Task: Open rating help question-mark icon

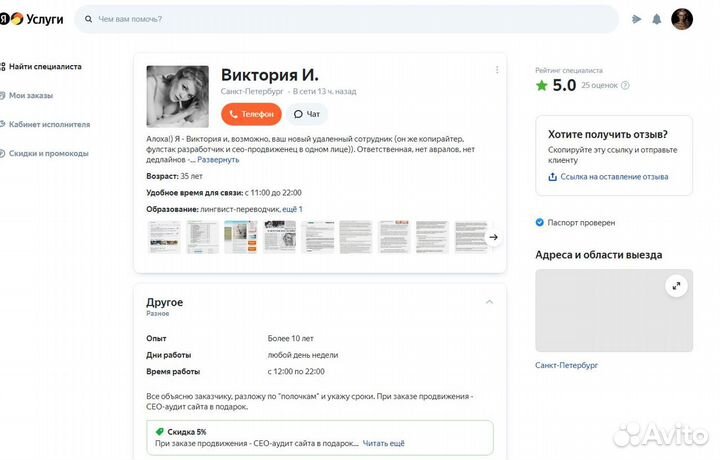Action: coord(625,85)
